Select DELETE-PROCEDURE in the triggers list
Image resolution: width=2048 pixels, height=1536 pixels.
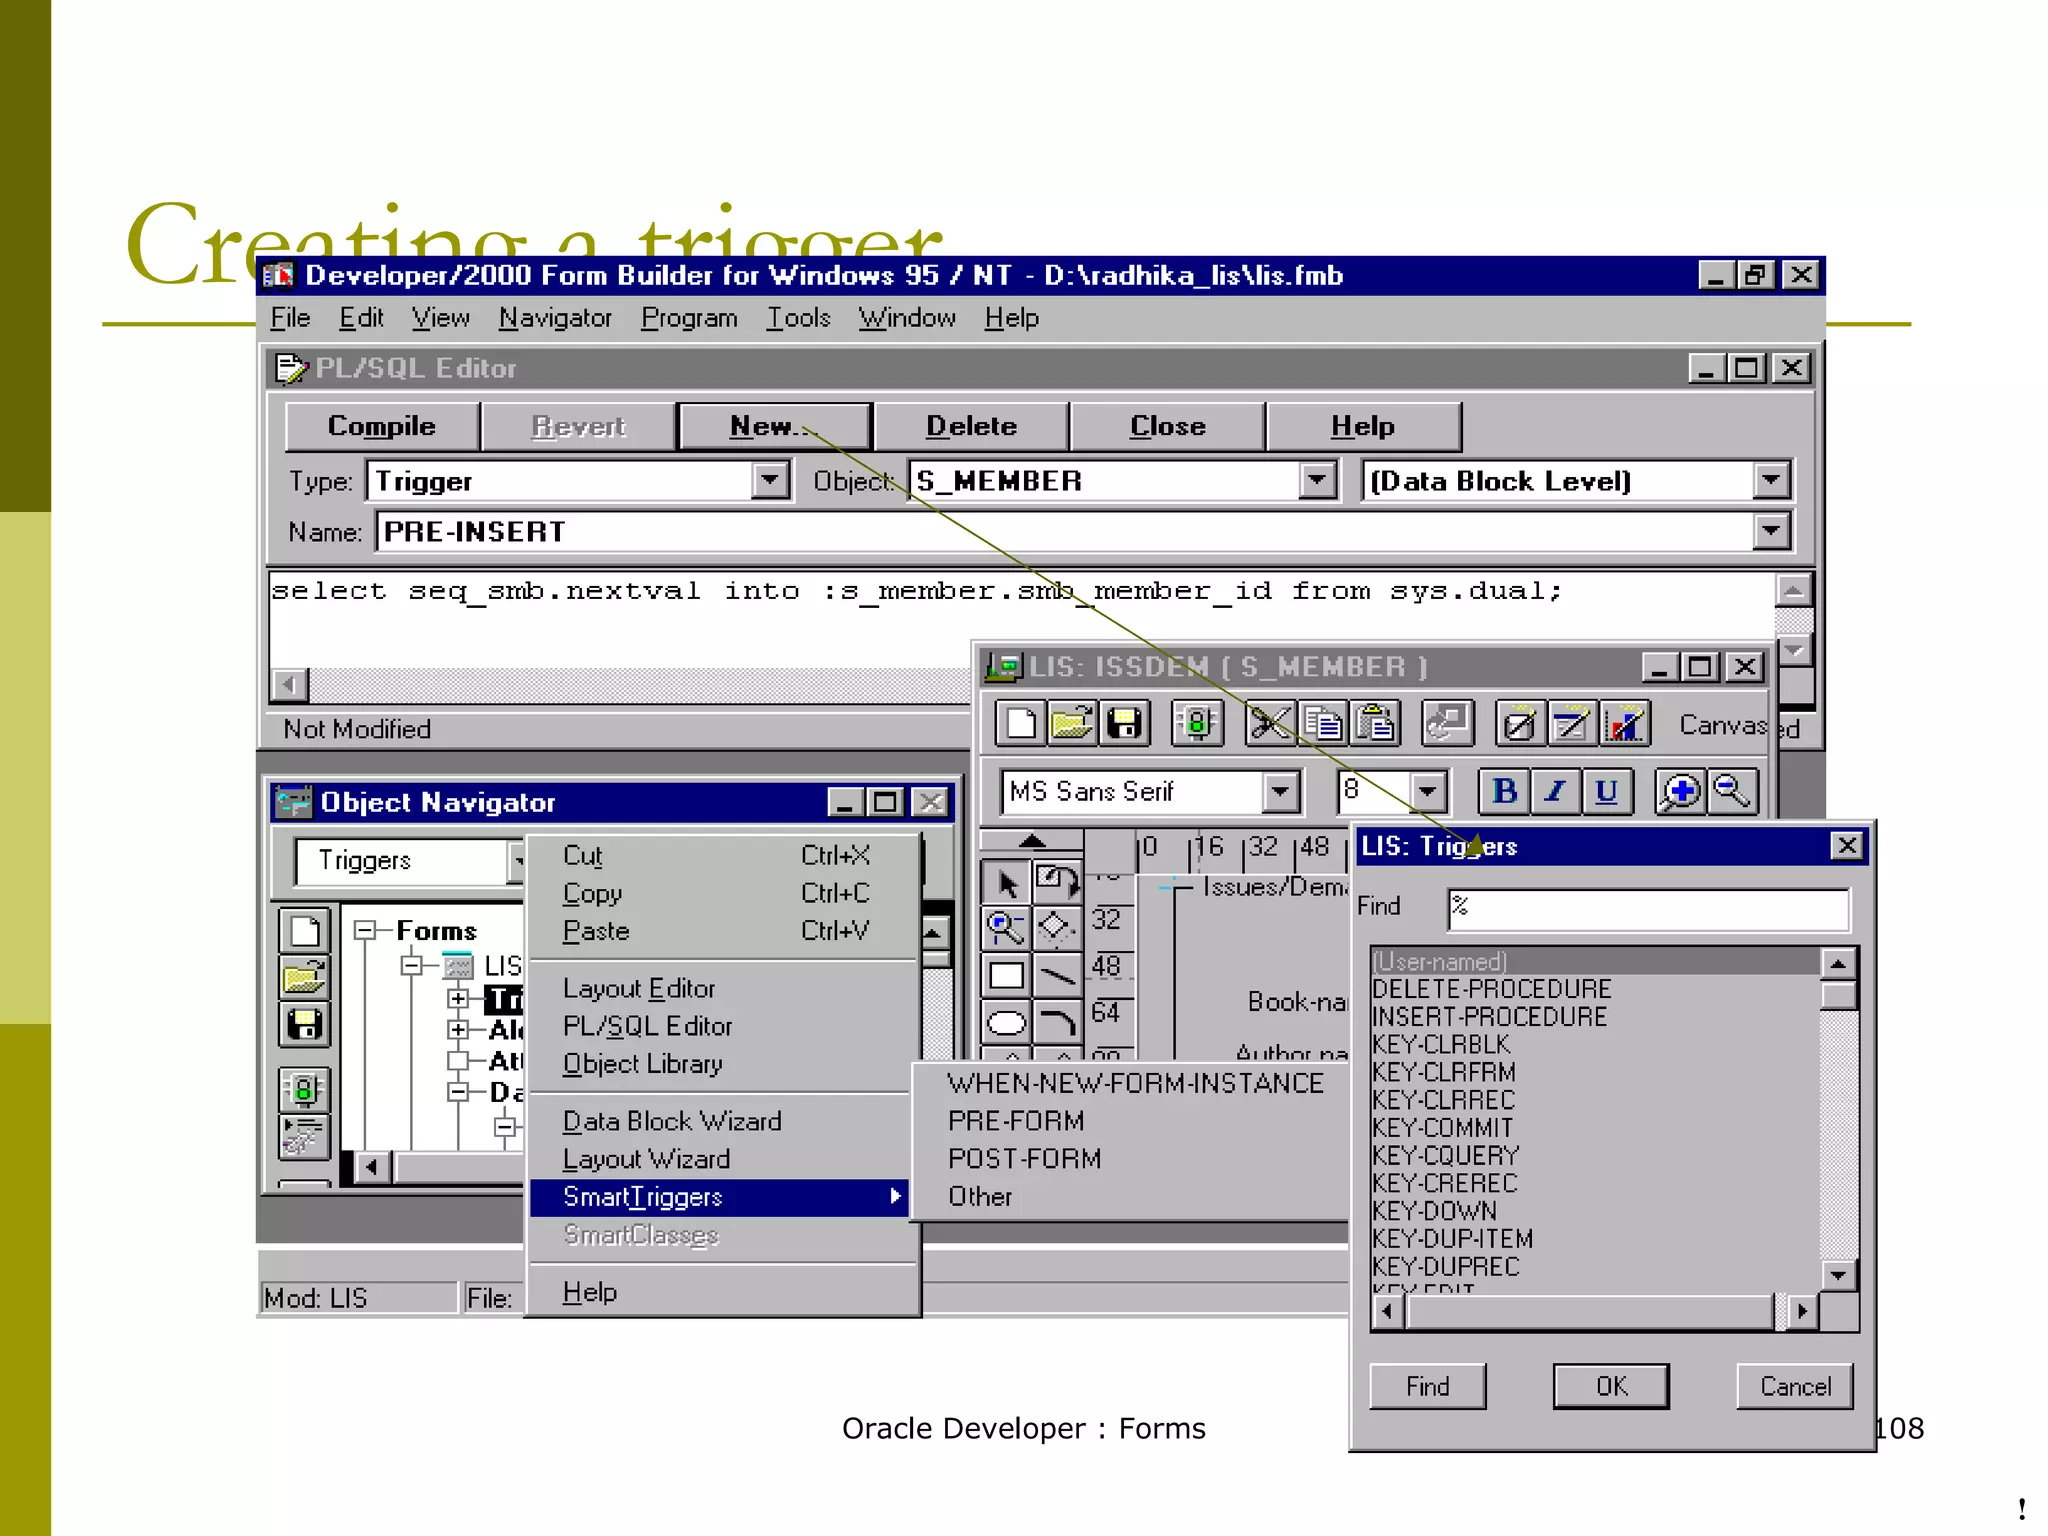coord(1595,989)
